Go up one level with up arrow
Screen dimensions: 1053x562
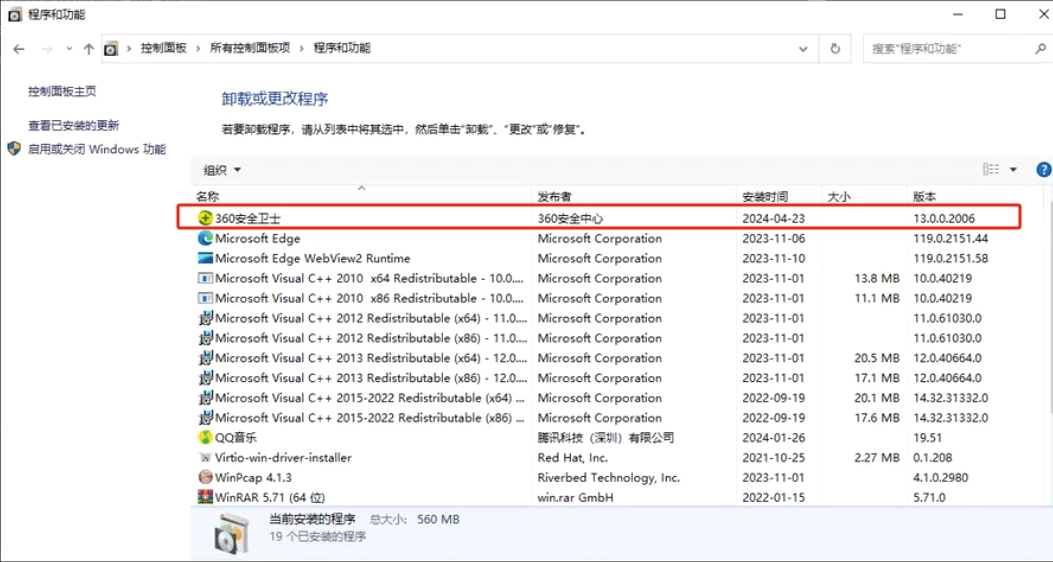tap(89, 48)
